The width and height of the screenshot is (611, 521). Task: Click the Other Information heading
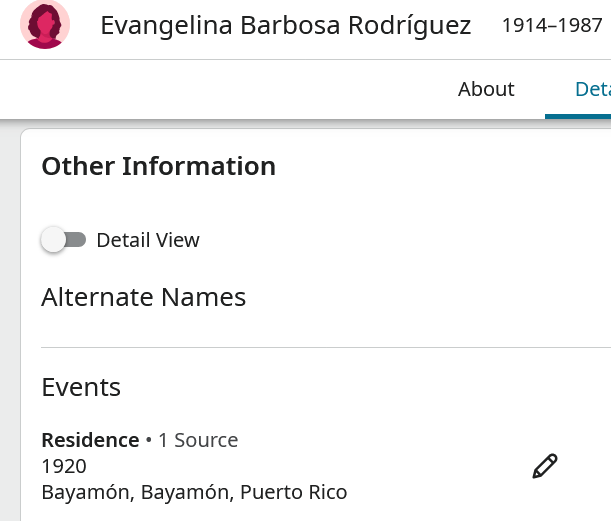158,166
